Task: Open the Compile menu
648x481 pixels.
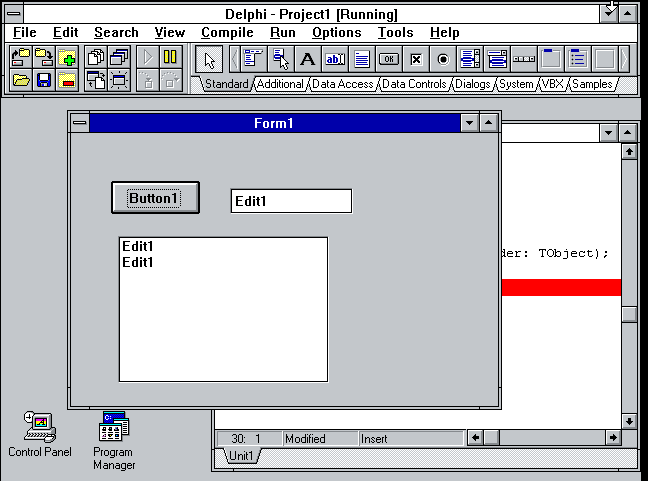Action: click(226, 33)
